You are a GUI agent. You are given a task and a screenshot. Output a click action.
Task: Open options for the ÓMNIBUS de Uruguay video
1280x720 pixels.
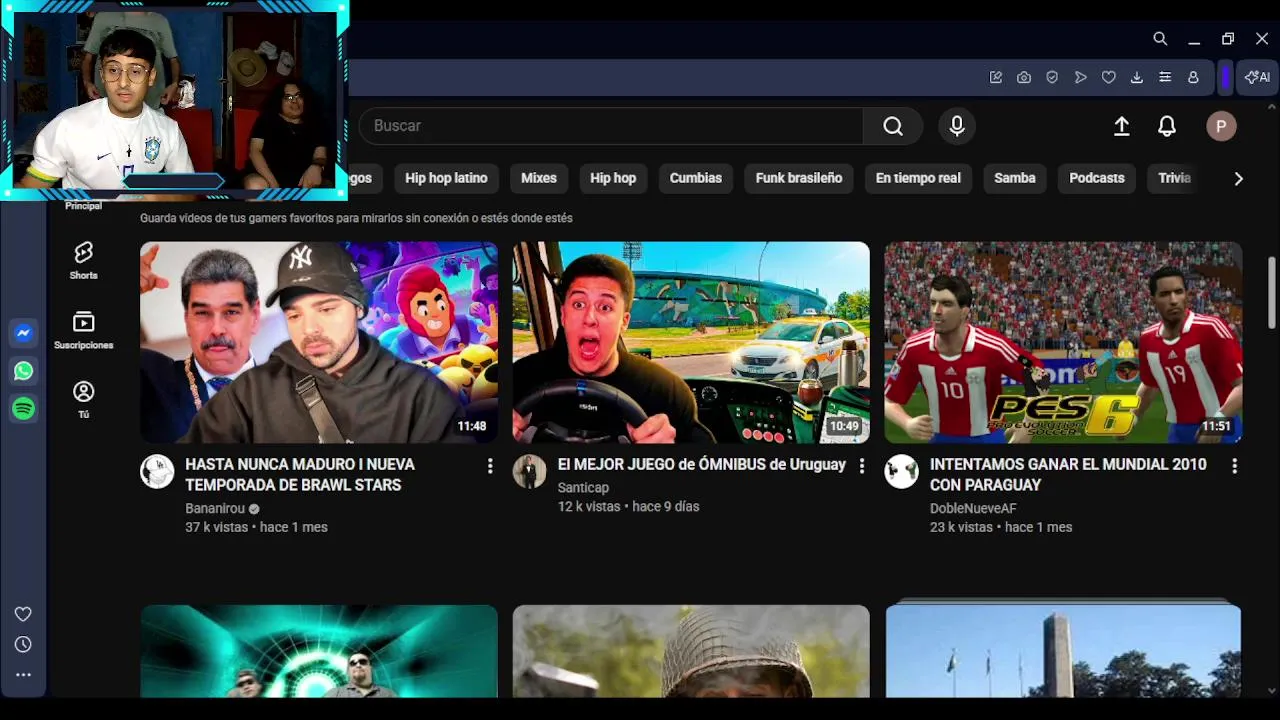click(862, 466)
